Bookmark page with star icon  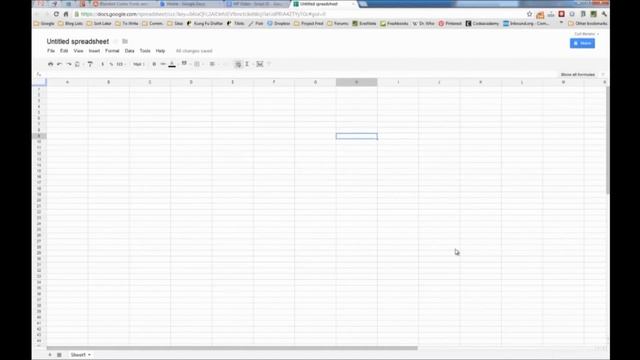[529, 14]
